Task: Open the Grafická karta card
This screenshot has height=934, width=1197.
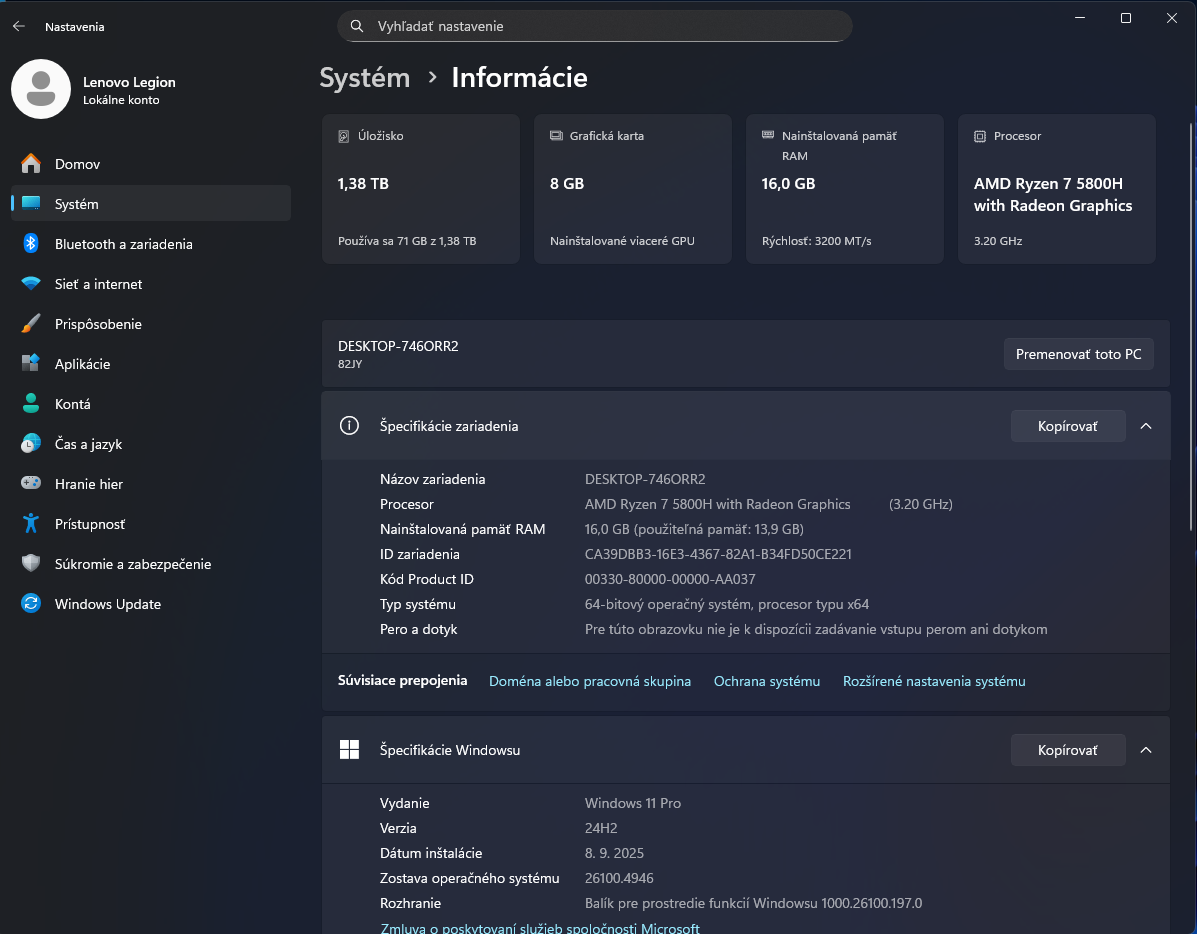Action: pyautogui.click(x=632, y=188)
